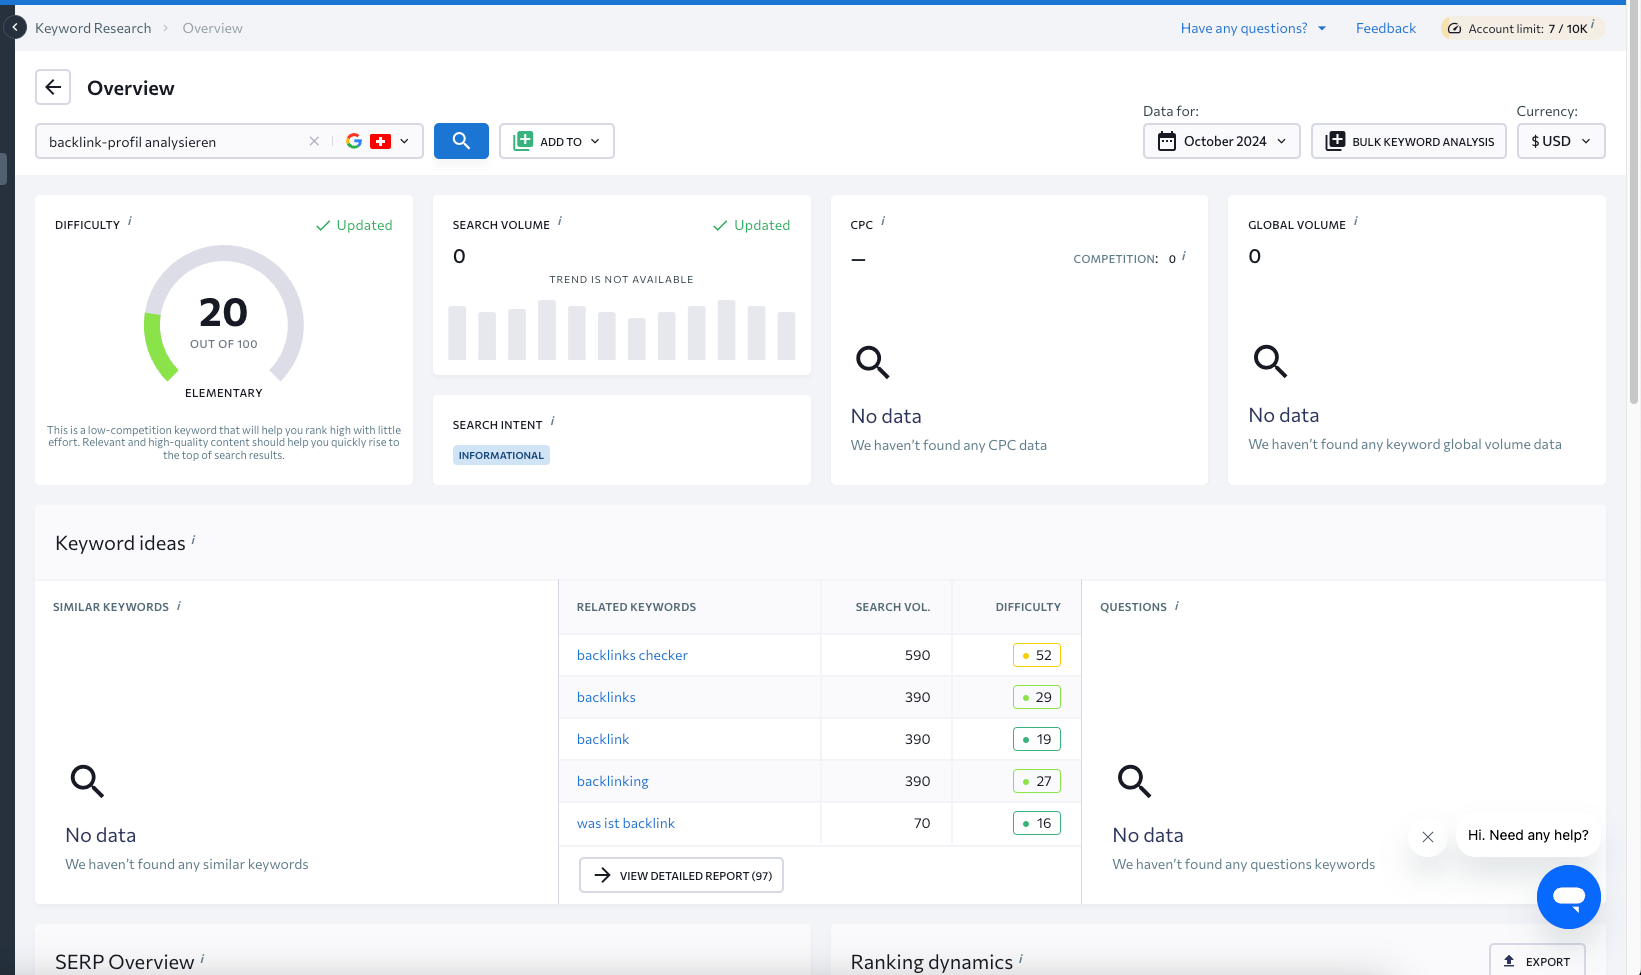This screenshot has width=1641, height=975.
Task: Click the search volume trend bar chart
Action: point(621,330)
